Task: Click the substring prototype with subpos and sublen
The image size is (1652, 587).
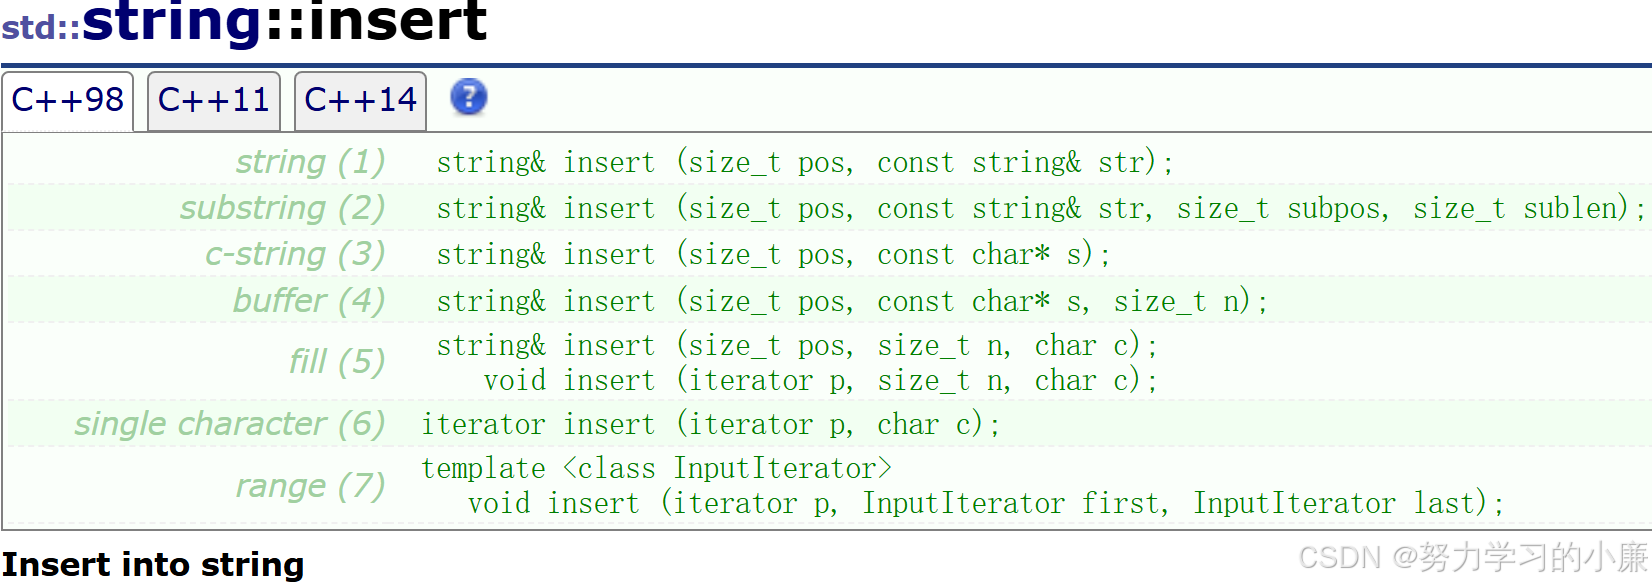Action: (1040, 208)
